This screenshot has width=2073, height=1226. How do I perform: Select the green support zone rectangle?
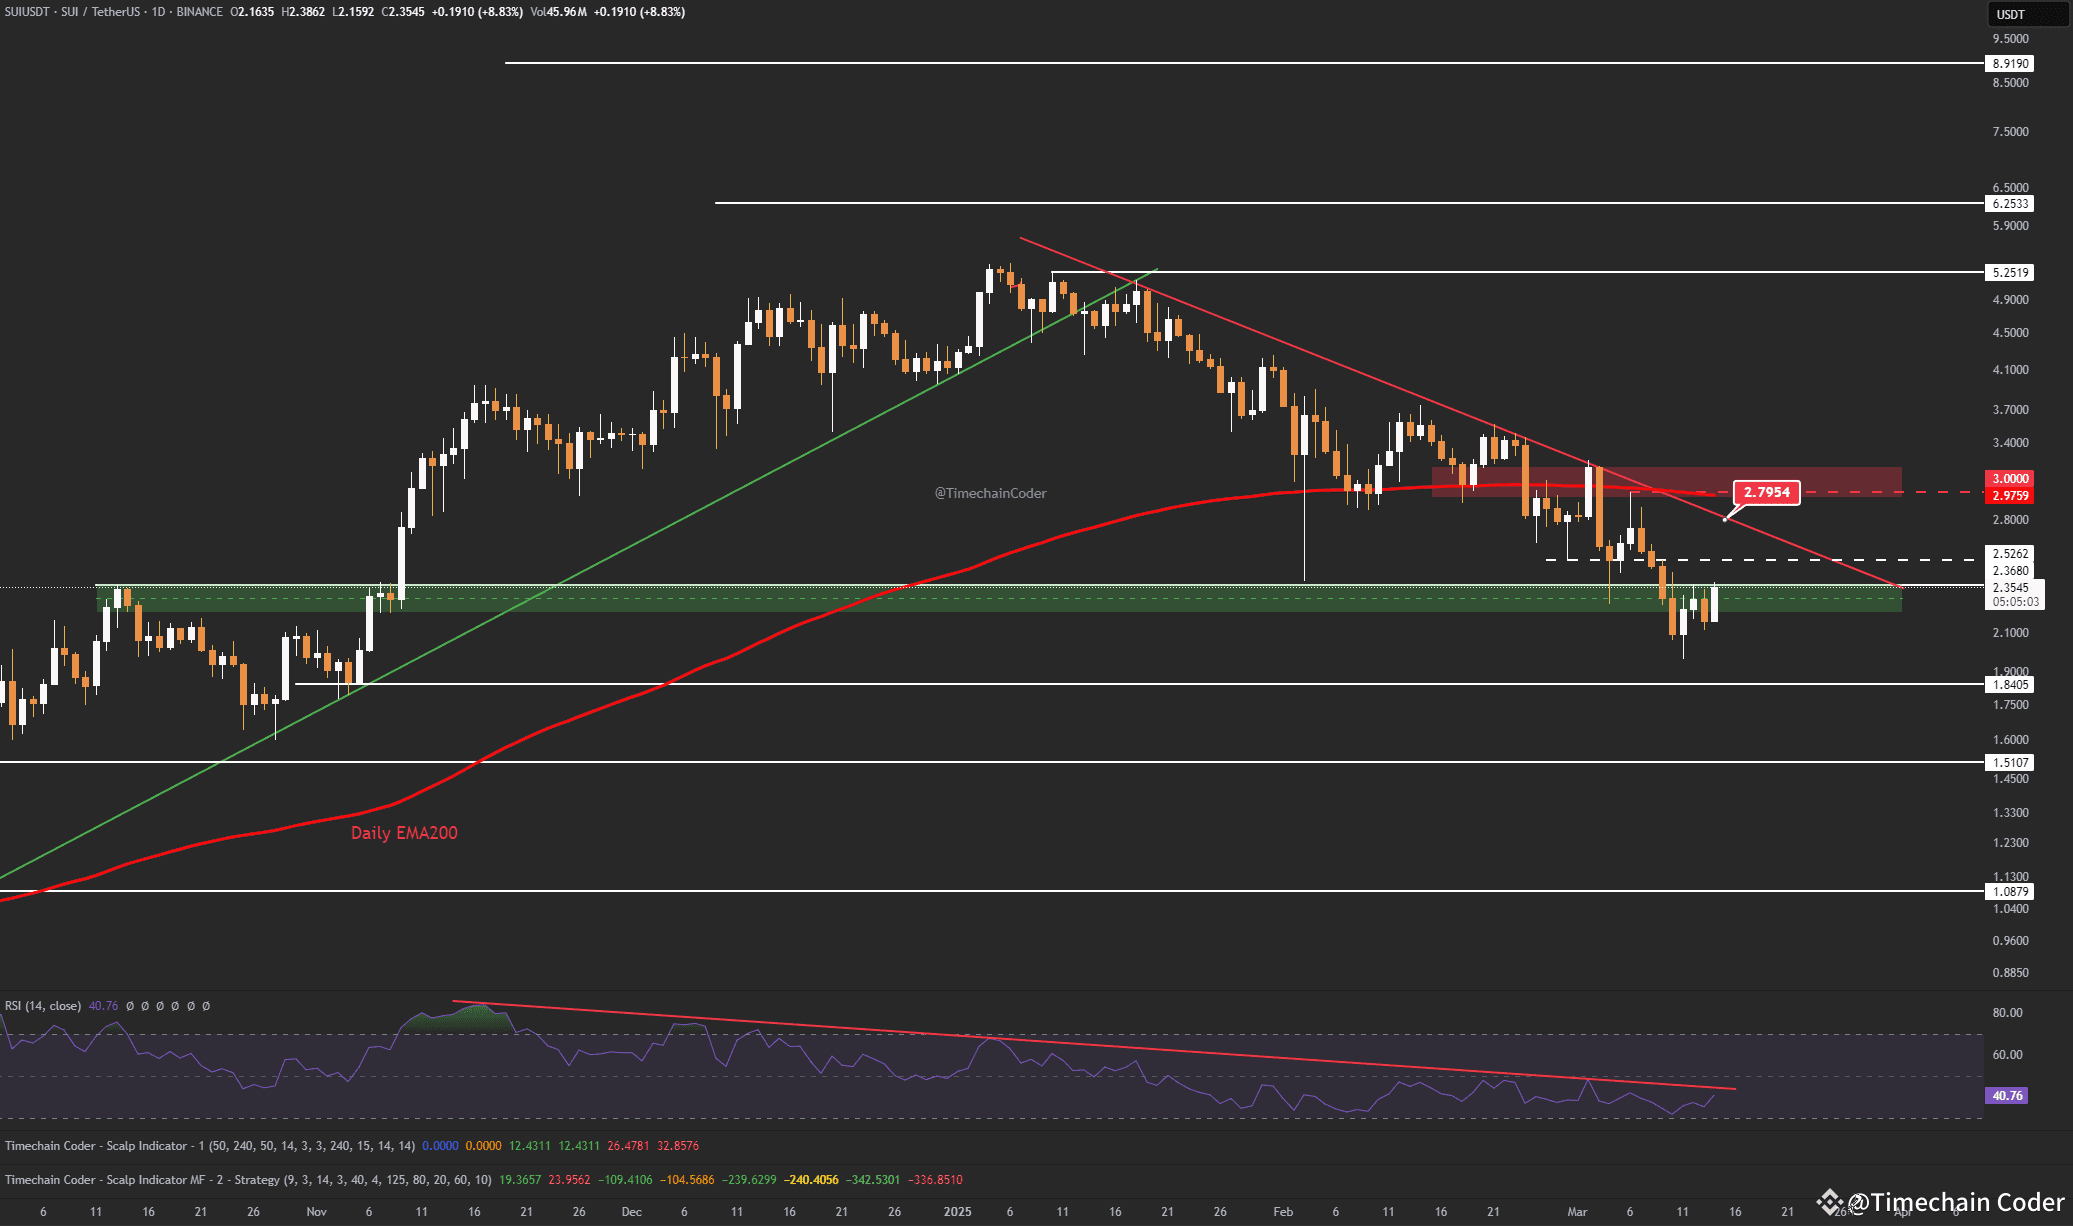click(x=998, y=598)
